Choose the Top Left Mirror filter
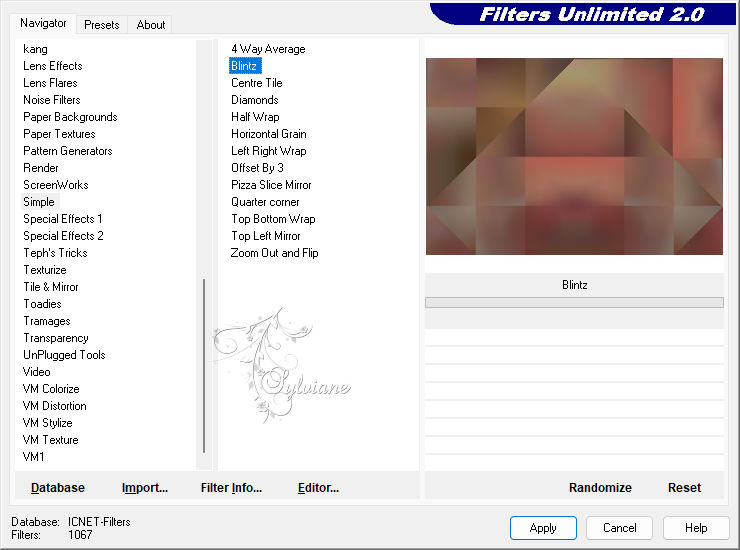The image size is (740, 550). click(x=266, y=236)
